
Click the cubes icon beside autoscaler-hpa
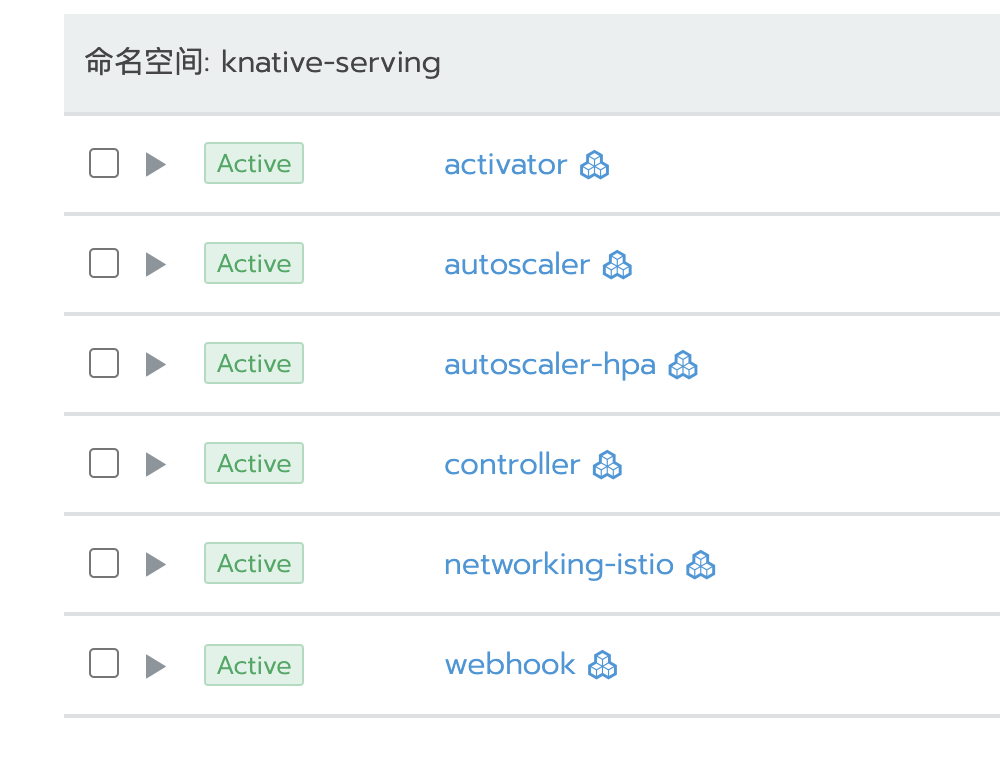[x=683, y=365]
